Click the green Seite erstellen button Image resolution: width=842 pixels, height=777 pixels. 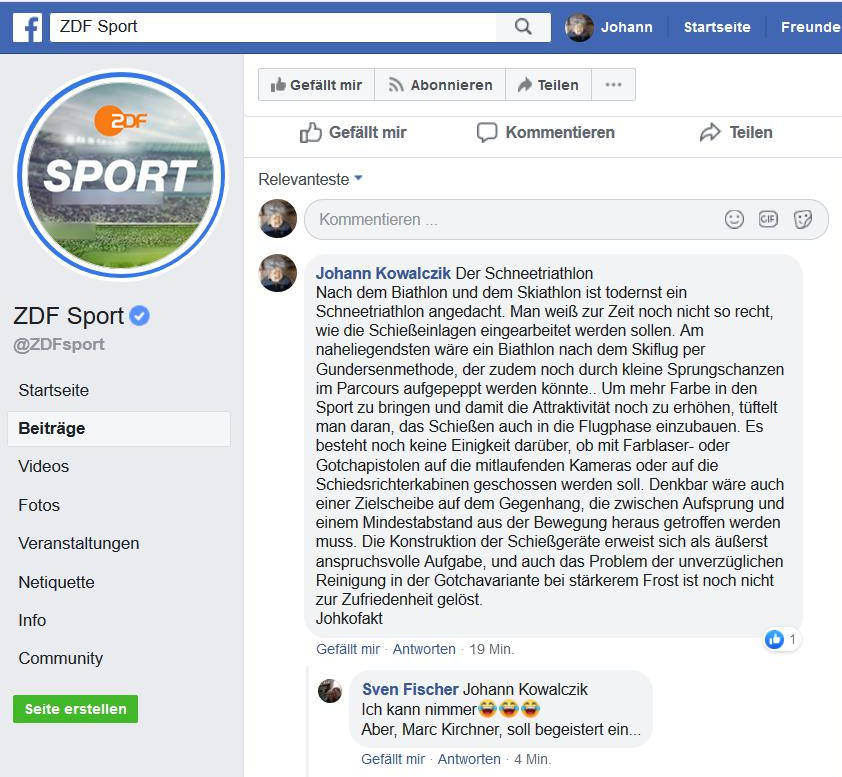(75, 709)
